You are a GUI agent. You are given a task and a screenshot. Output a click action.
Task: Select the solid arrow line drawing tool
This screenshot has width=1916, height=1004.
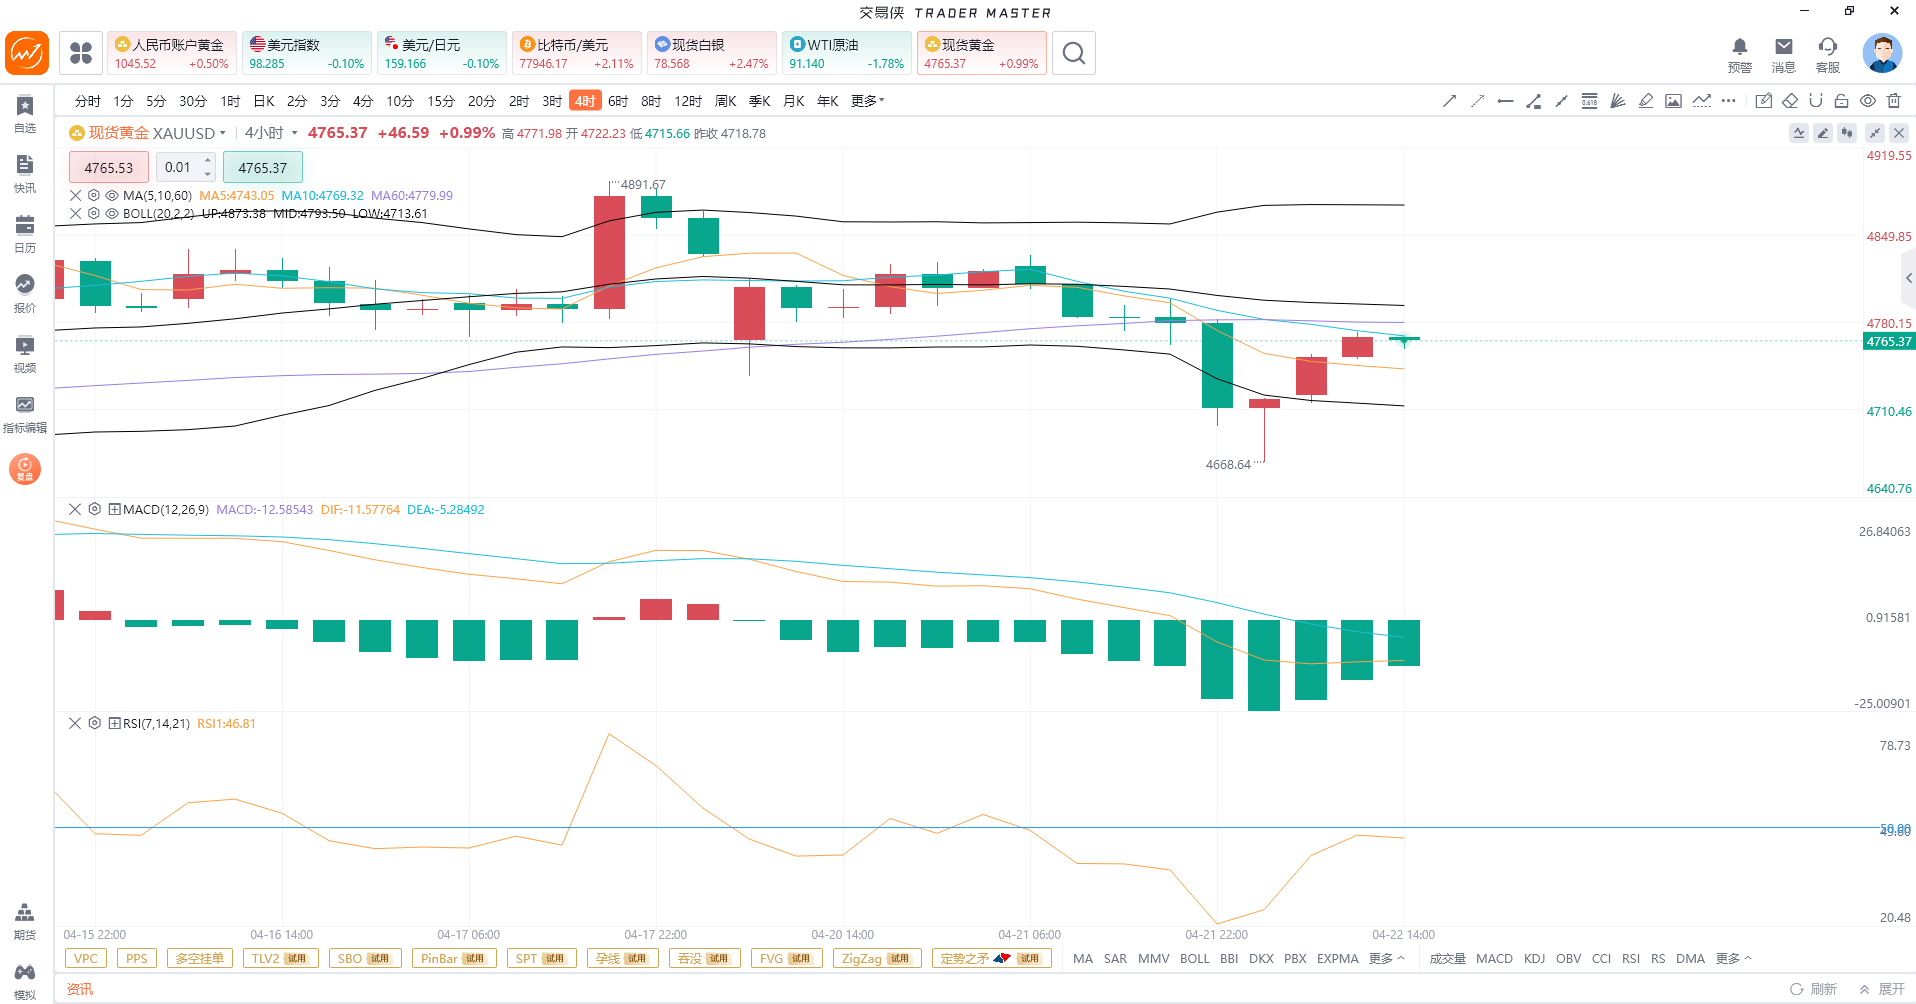click(1449, 101)
